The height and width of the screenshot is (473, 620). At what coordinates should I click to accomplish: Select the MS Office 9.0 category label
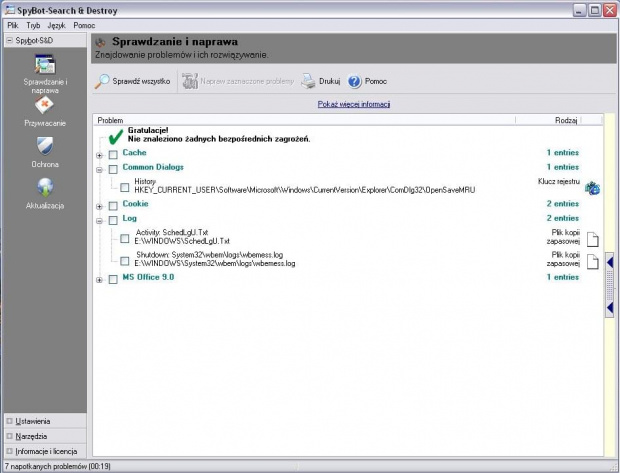(x=148, y=277)
